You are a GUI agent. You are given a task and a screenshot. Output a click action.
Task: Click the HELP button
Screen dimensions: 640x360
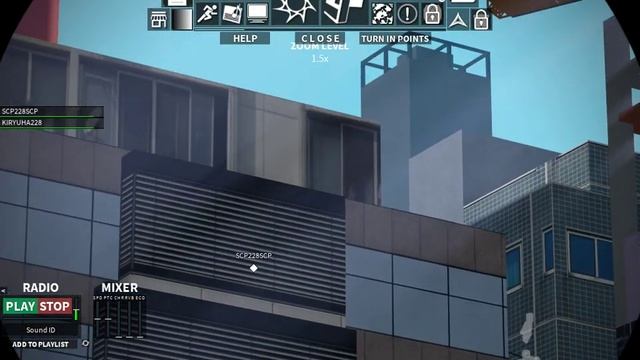click(x=245, y=38)
